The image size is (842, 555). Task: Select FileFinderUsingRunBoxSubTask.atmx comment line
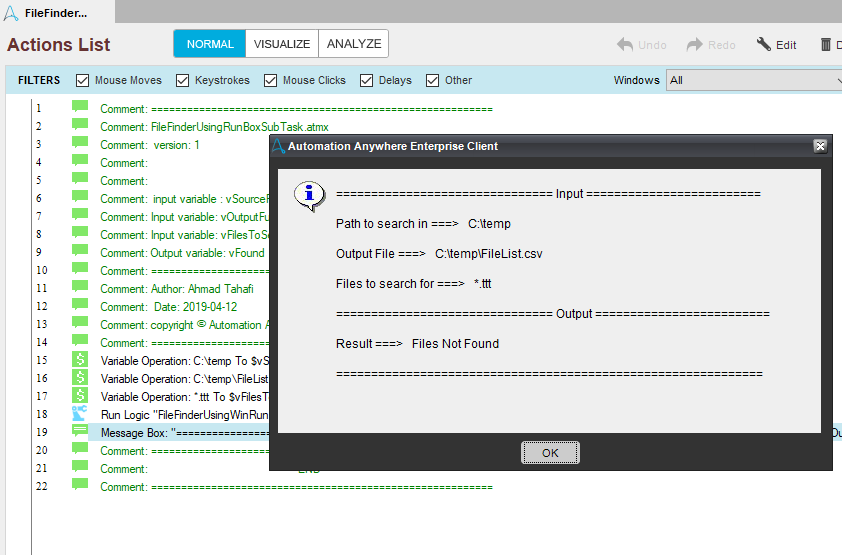tap(214, 127)
